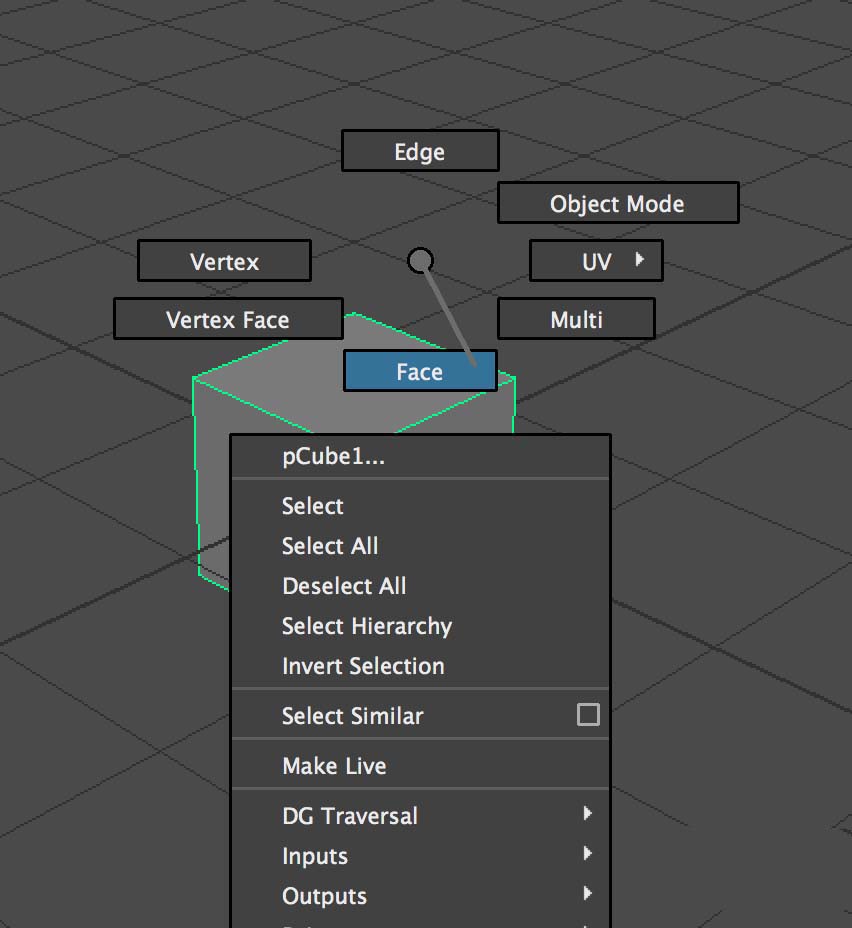Choose Deselect All
Viewport: 852px width, 928px height.
click(x=420, y=586)
